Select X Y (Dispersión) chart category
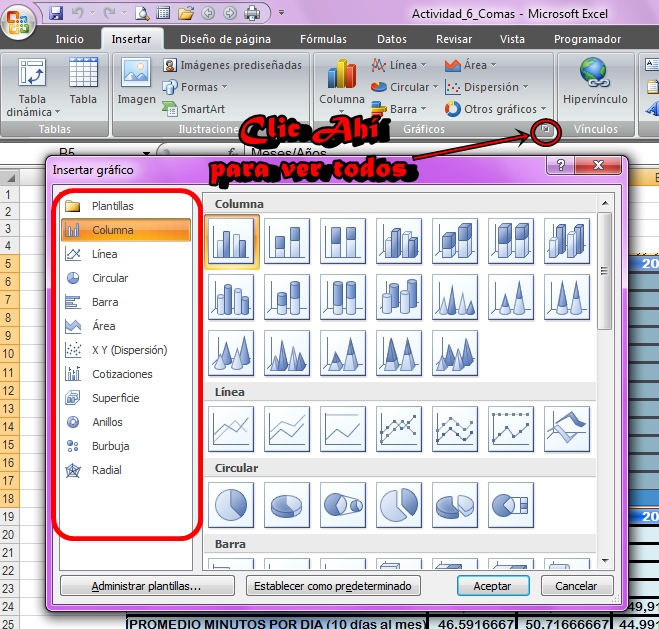This screenshot has height=629, width=659. coord(126,350)
